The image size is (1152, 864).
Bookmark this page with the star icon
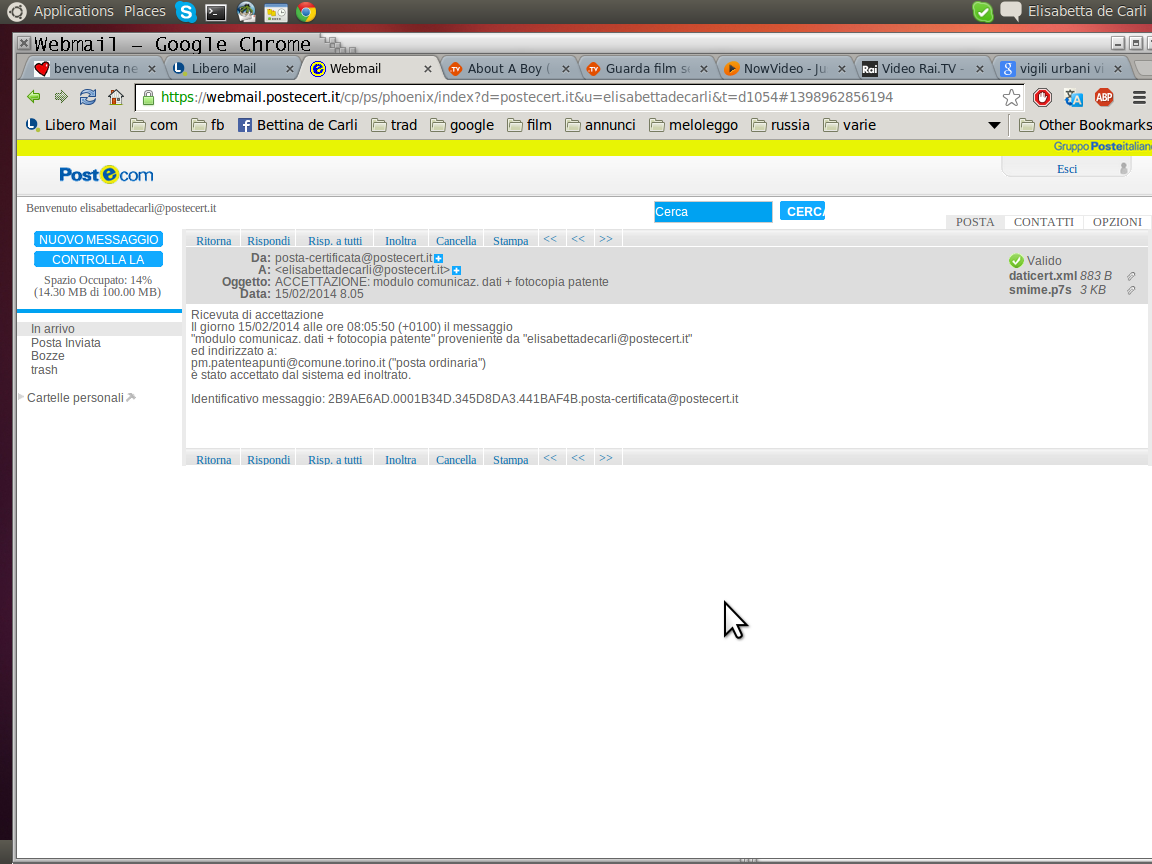point(1011,97)
